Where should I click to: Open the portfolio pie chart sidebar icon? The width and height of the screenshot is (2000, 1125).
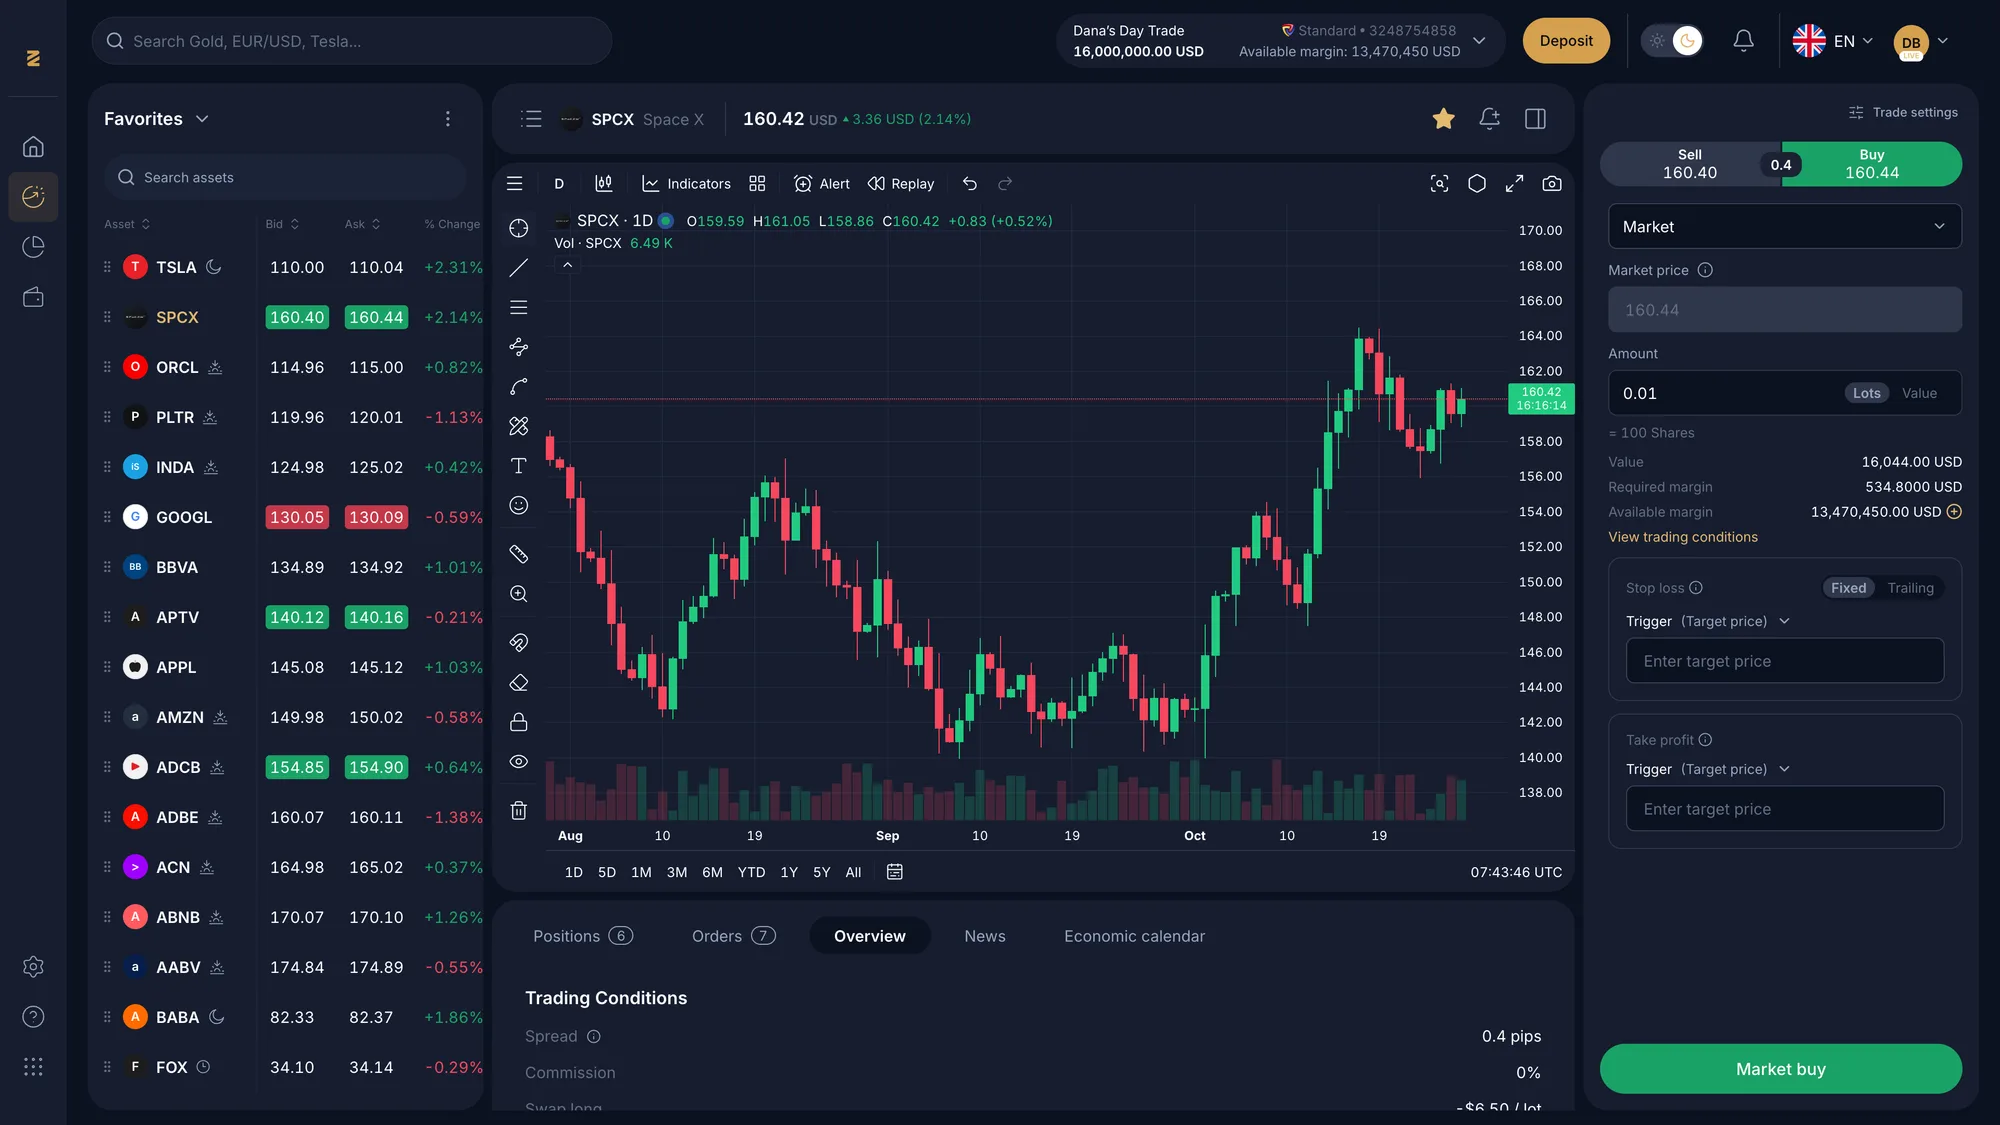coord(33,247)
